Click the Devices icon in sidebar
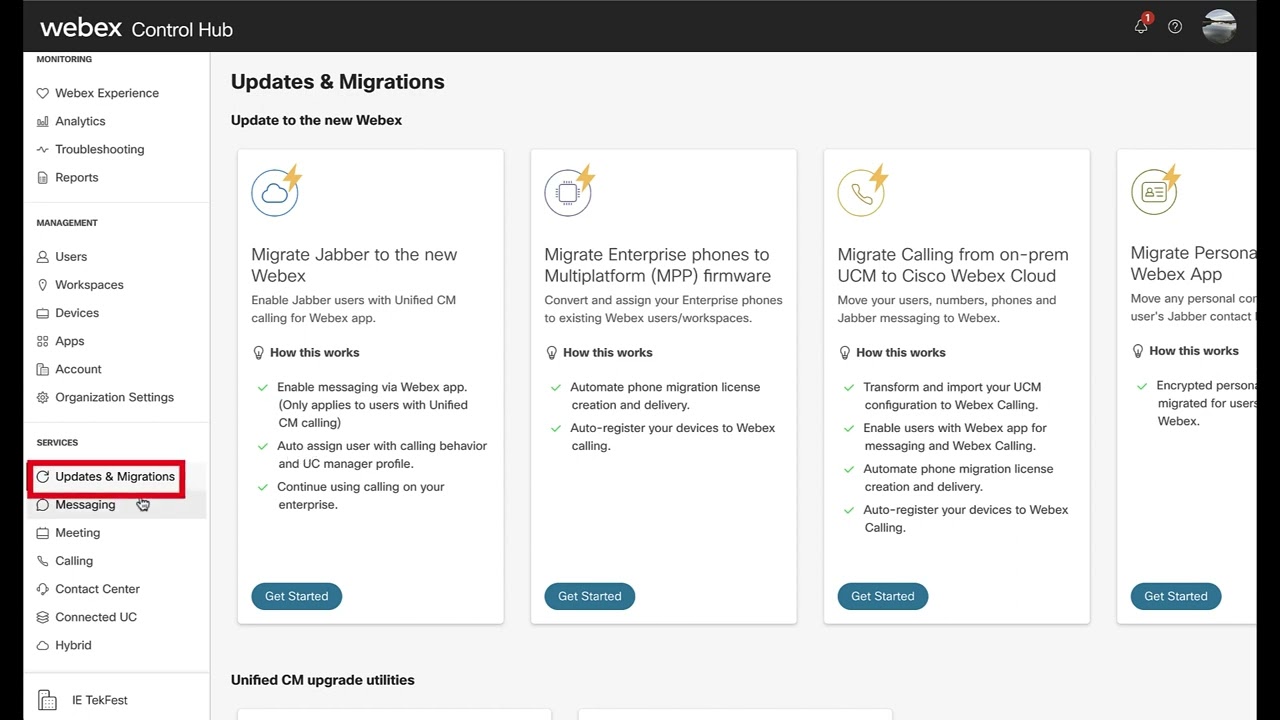The height and width of the screenshot is (720, 1280). [42, 313]
